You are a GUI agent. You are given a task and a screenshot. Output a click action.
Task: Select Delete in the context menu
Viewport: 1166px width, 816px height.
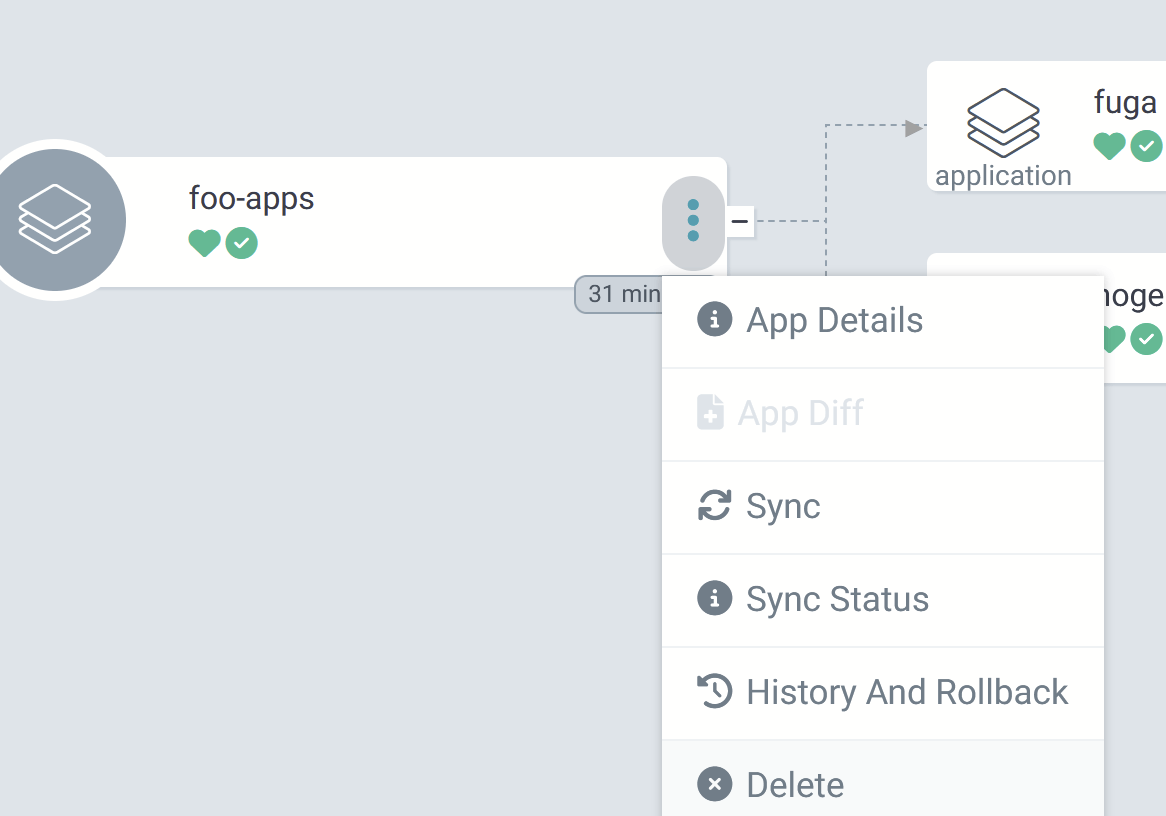[x=794, y=785]
